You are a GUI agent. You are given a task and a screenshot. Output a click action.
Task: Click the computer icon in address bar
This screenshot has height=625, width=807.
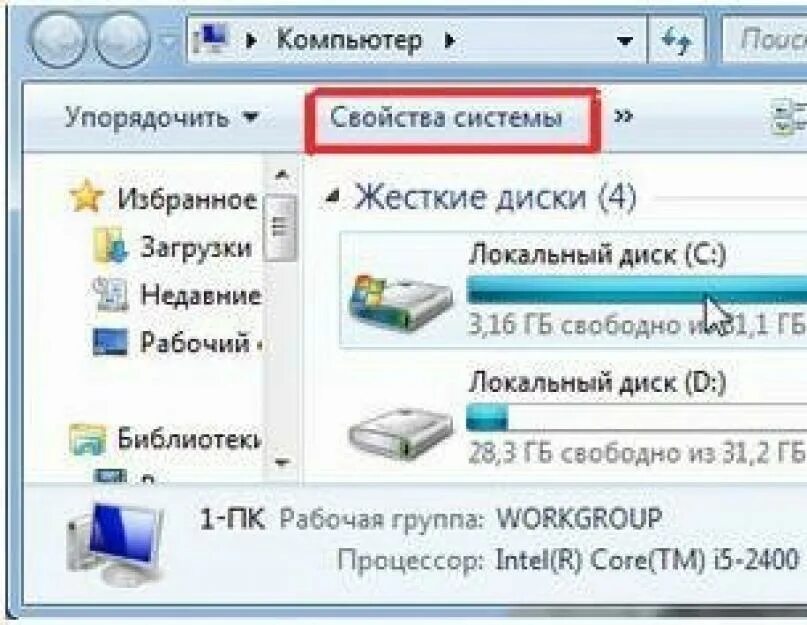point(211,40)
